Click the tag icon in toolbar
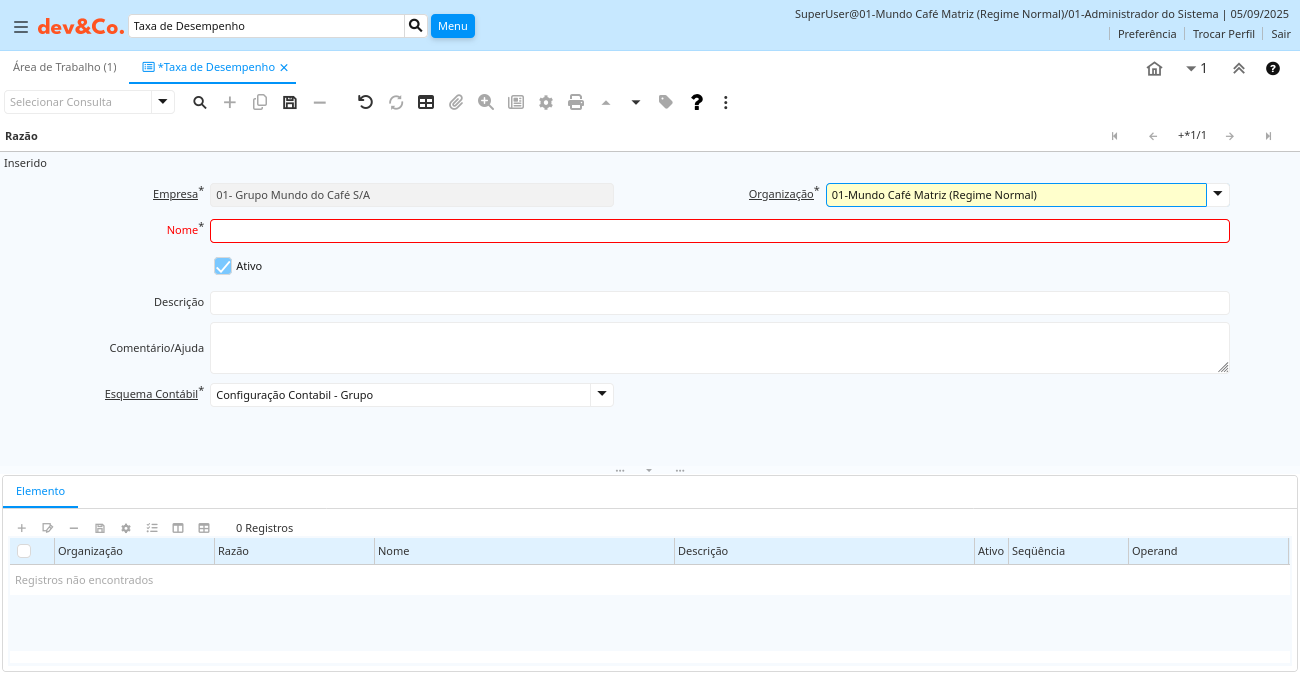The height and width of the screenshot is (674, 1300). tap(666, 102)
